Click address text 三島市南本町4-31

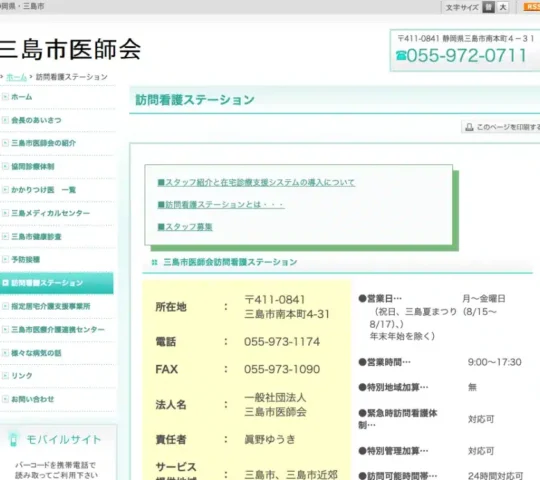pos(287,314)
